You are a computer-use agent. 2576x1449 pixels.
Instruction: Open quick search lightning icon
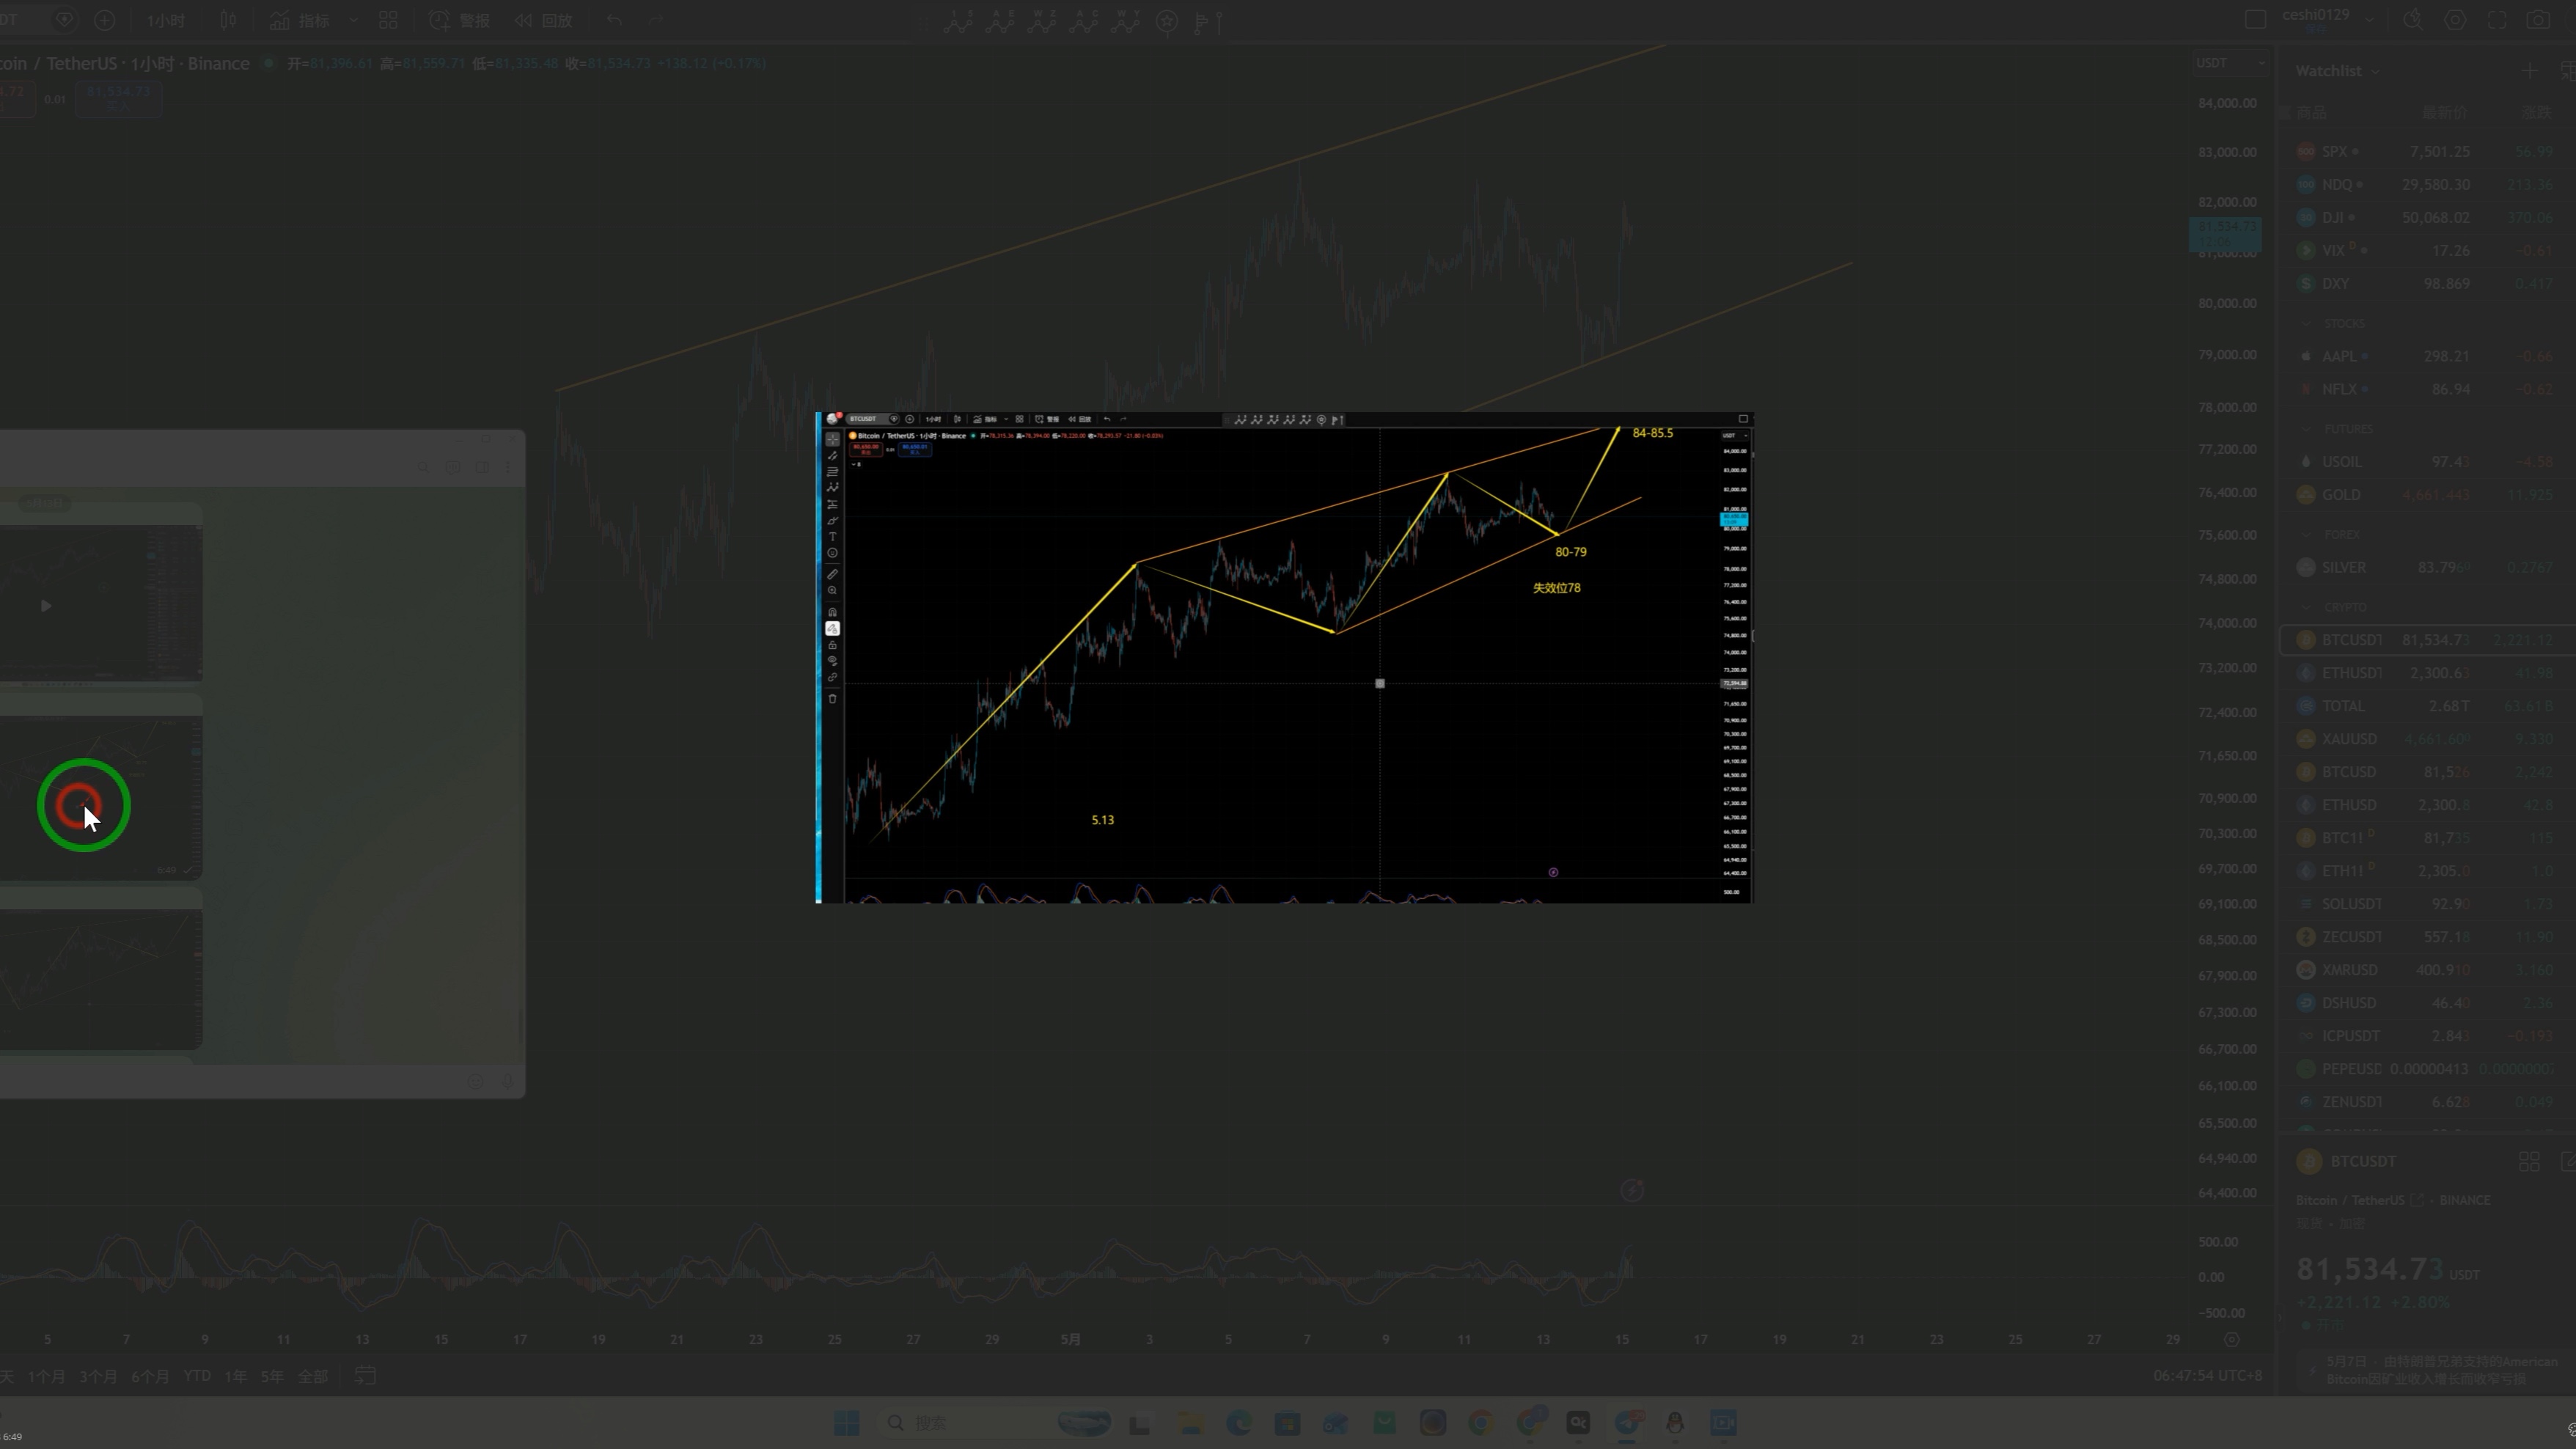click(2413, 19)
